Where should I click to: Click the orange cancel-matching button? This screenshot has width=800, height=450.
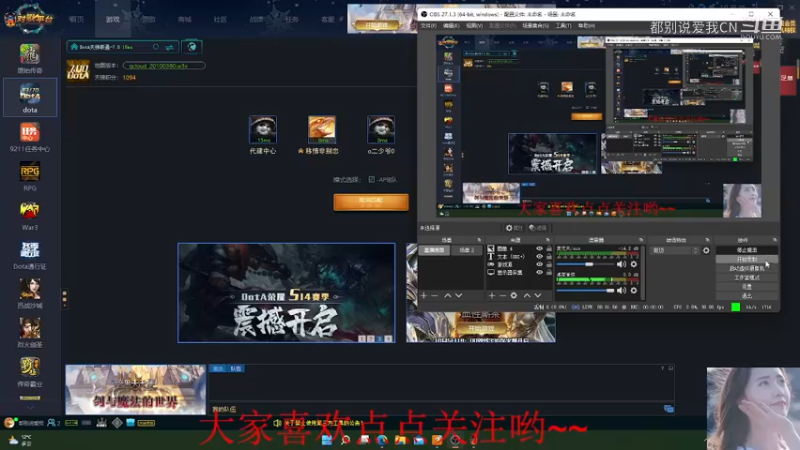click(371, 202)
